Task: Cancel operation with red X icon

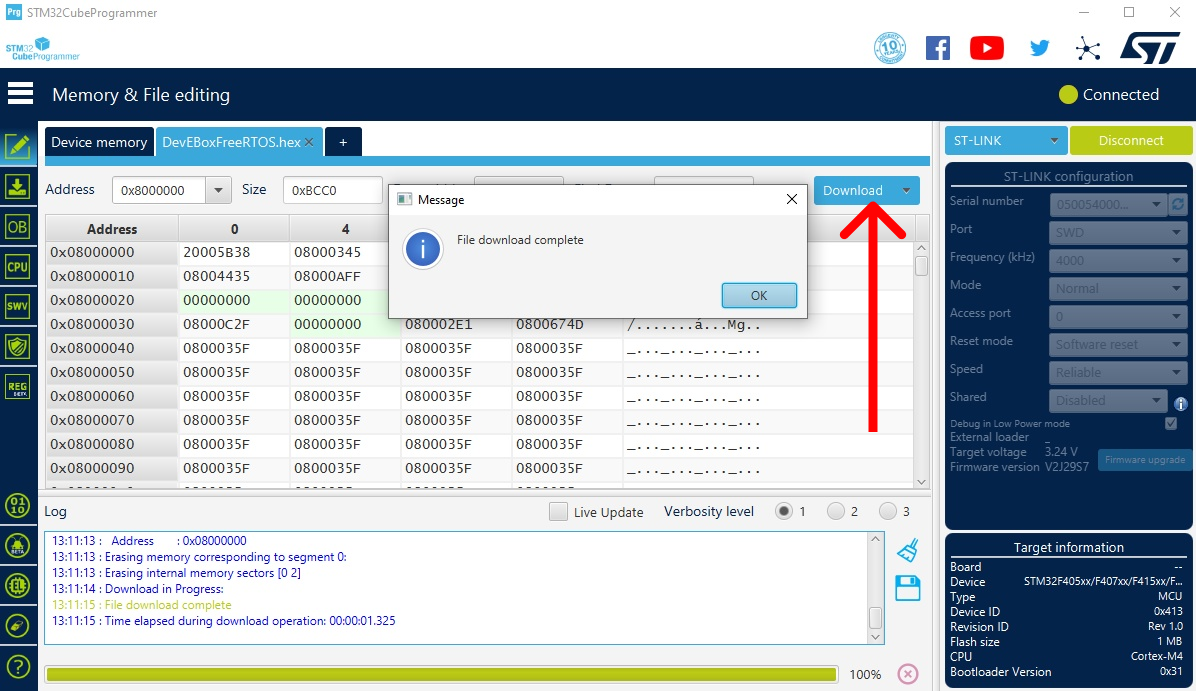Action: click(908, 673)
